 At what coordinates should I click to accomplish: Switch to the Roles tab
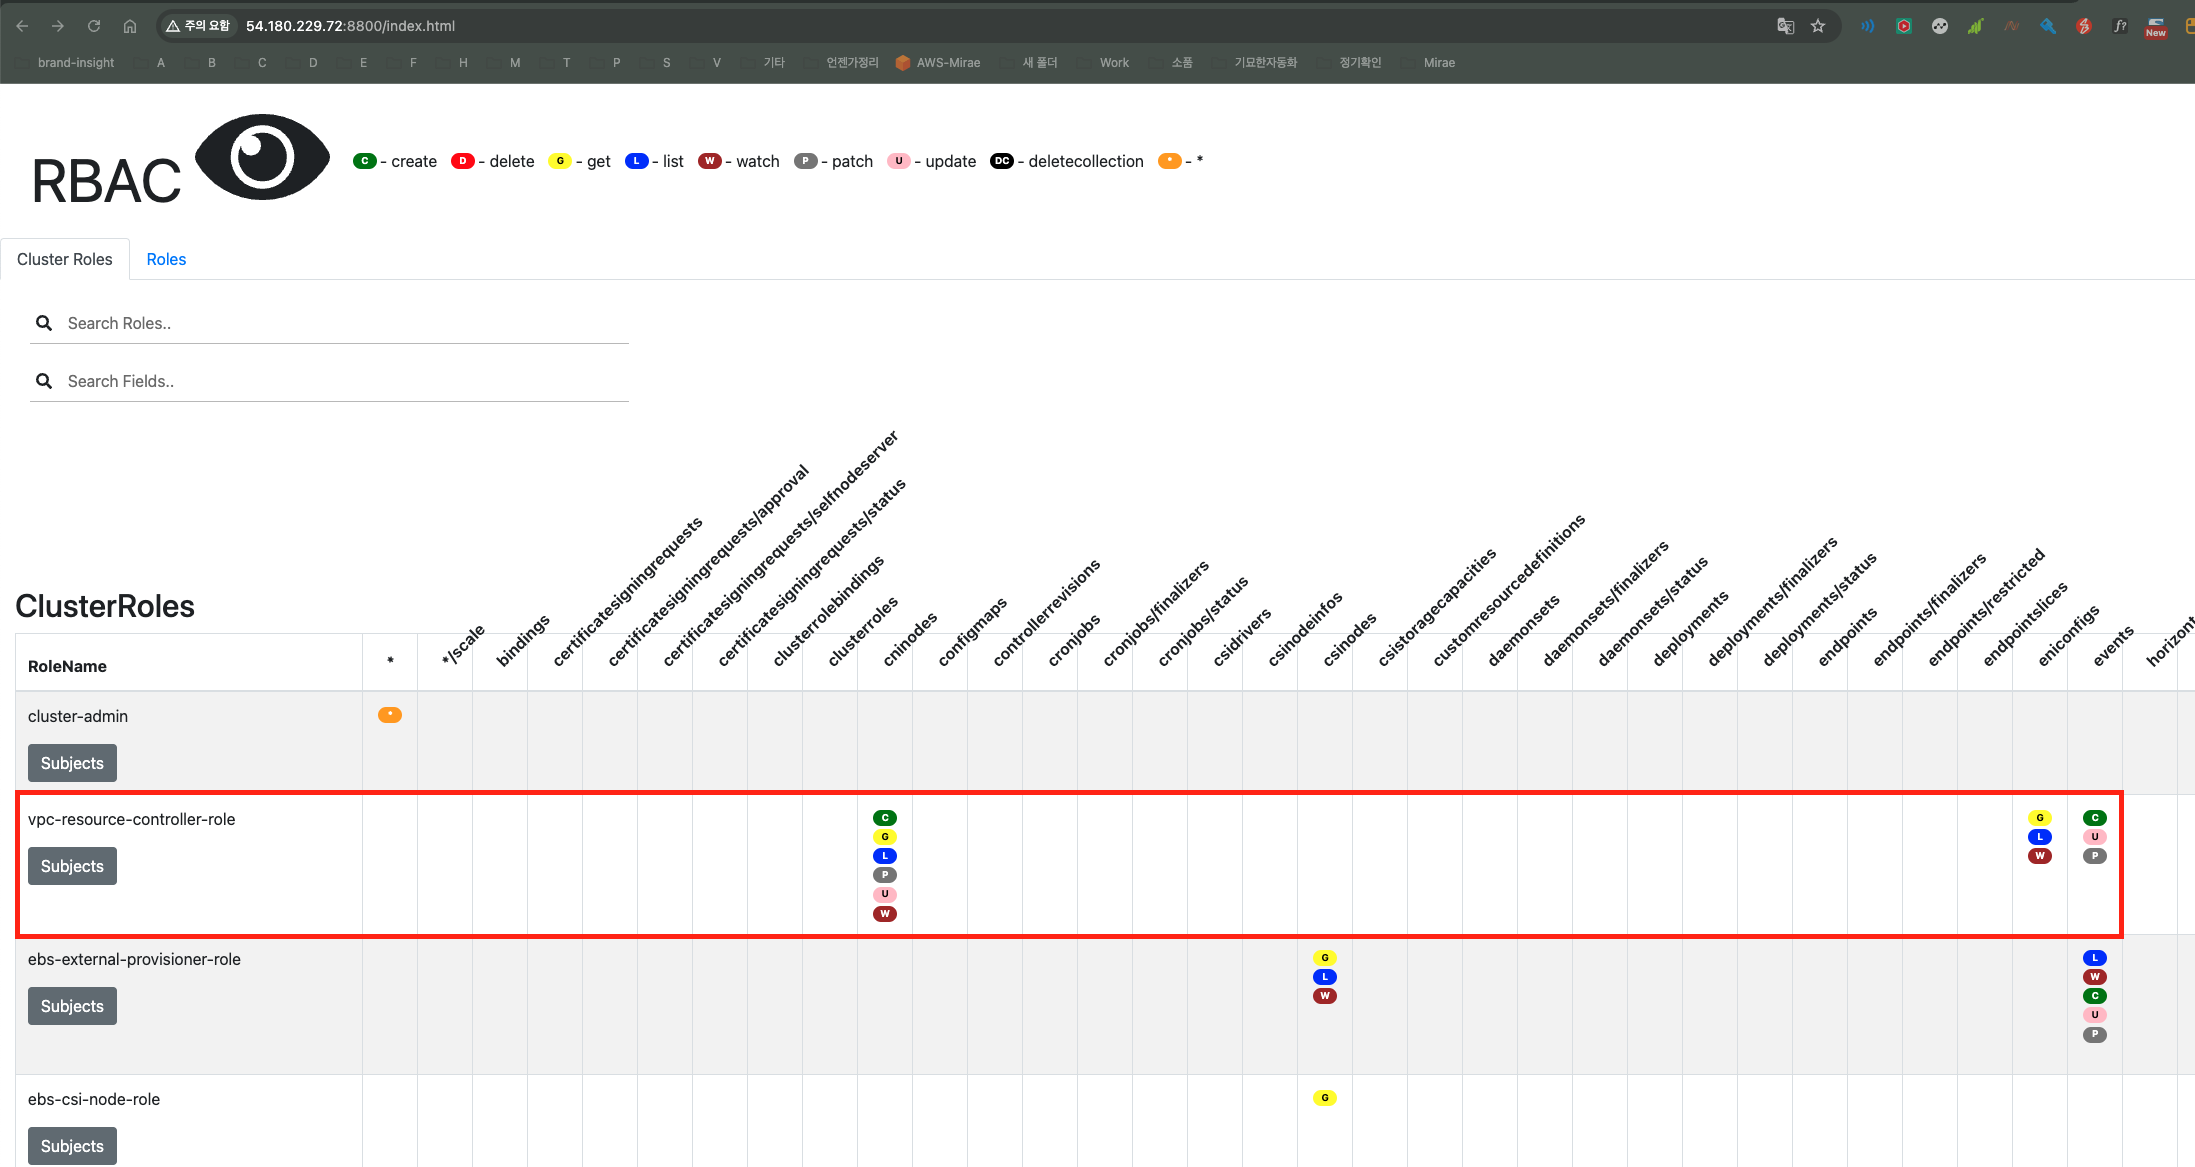tap(166, 259)
